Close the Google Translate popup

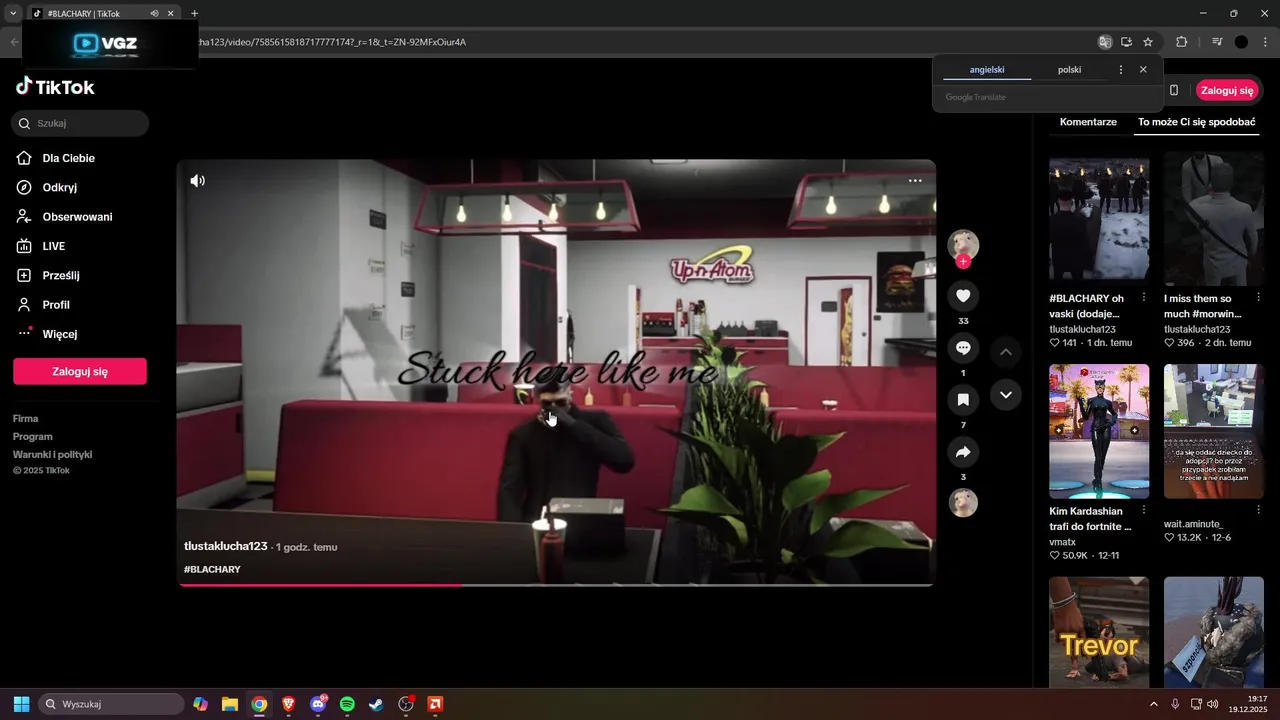click(1143, 70)
